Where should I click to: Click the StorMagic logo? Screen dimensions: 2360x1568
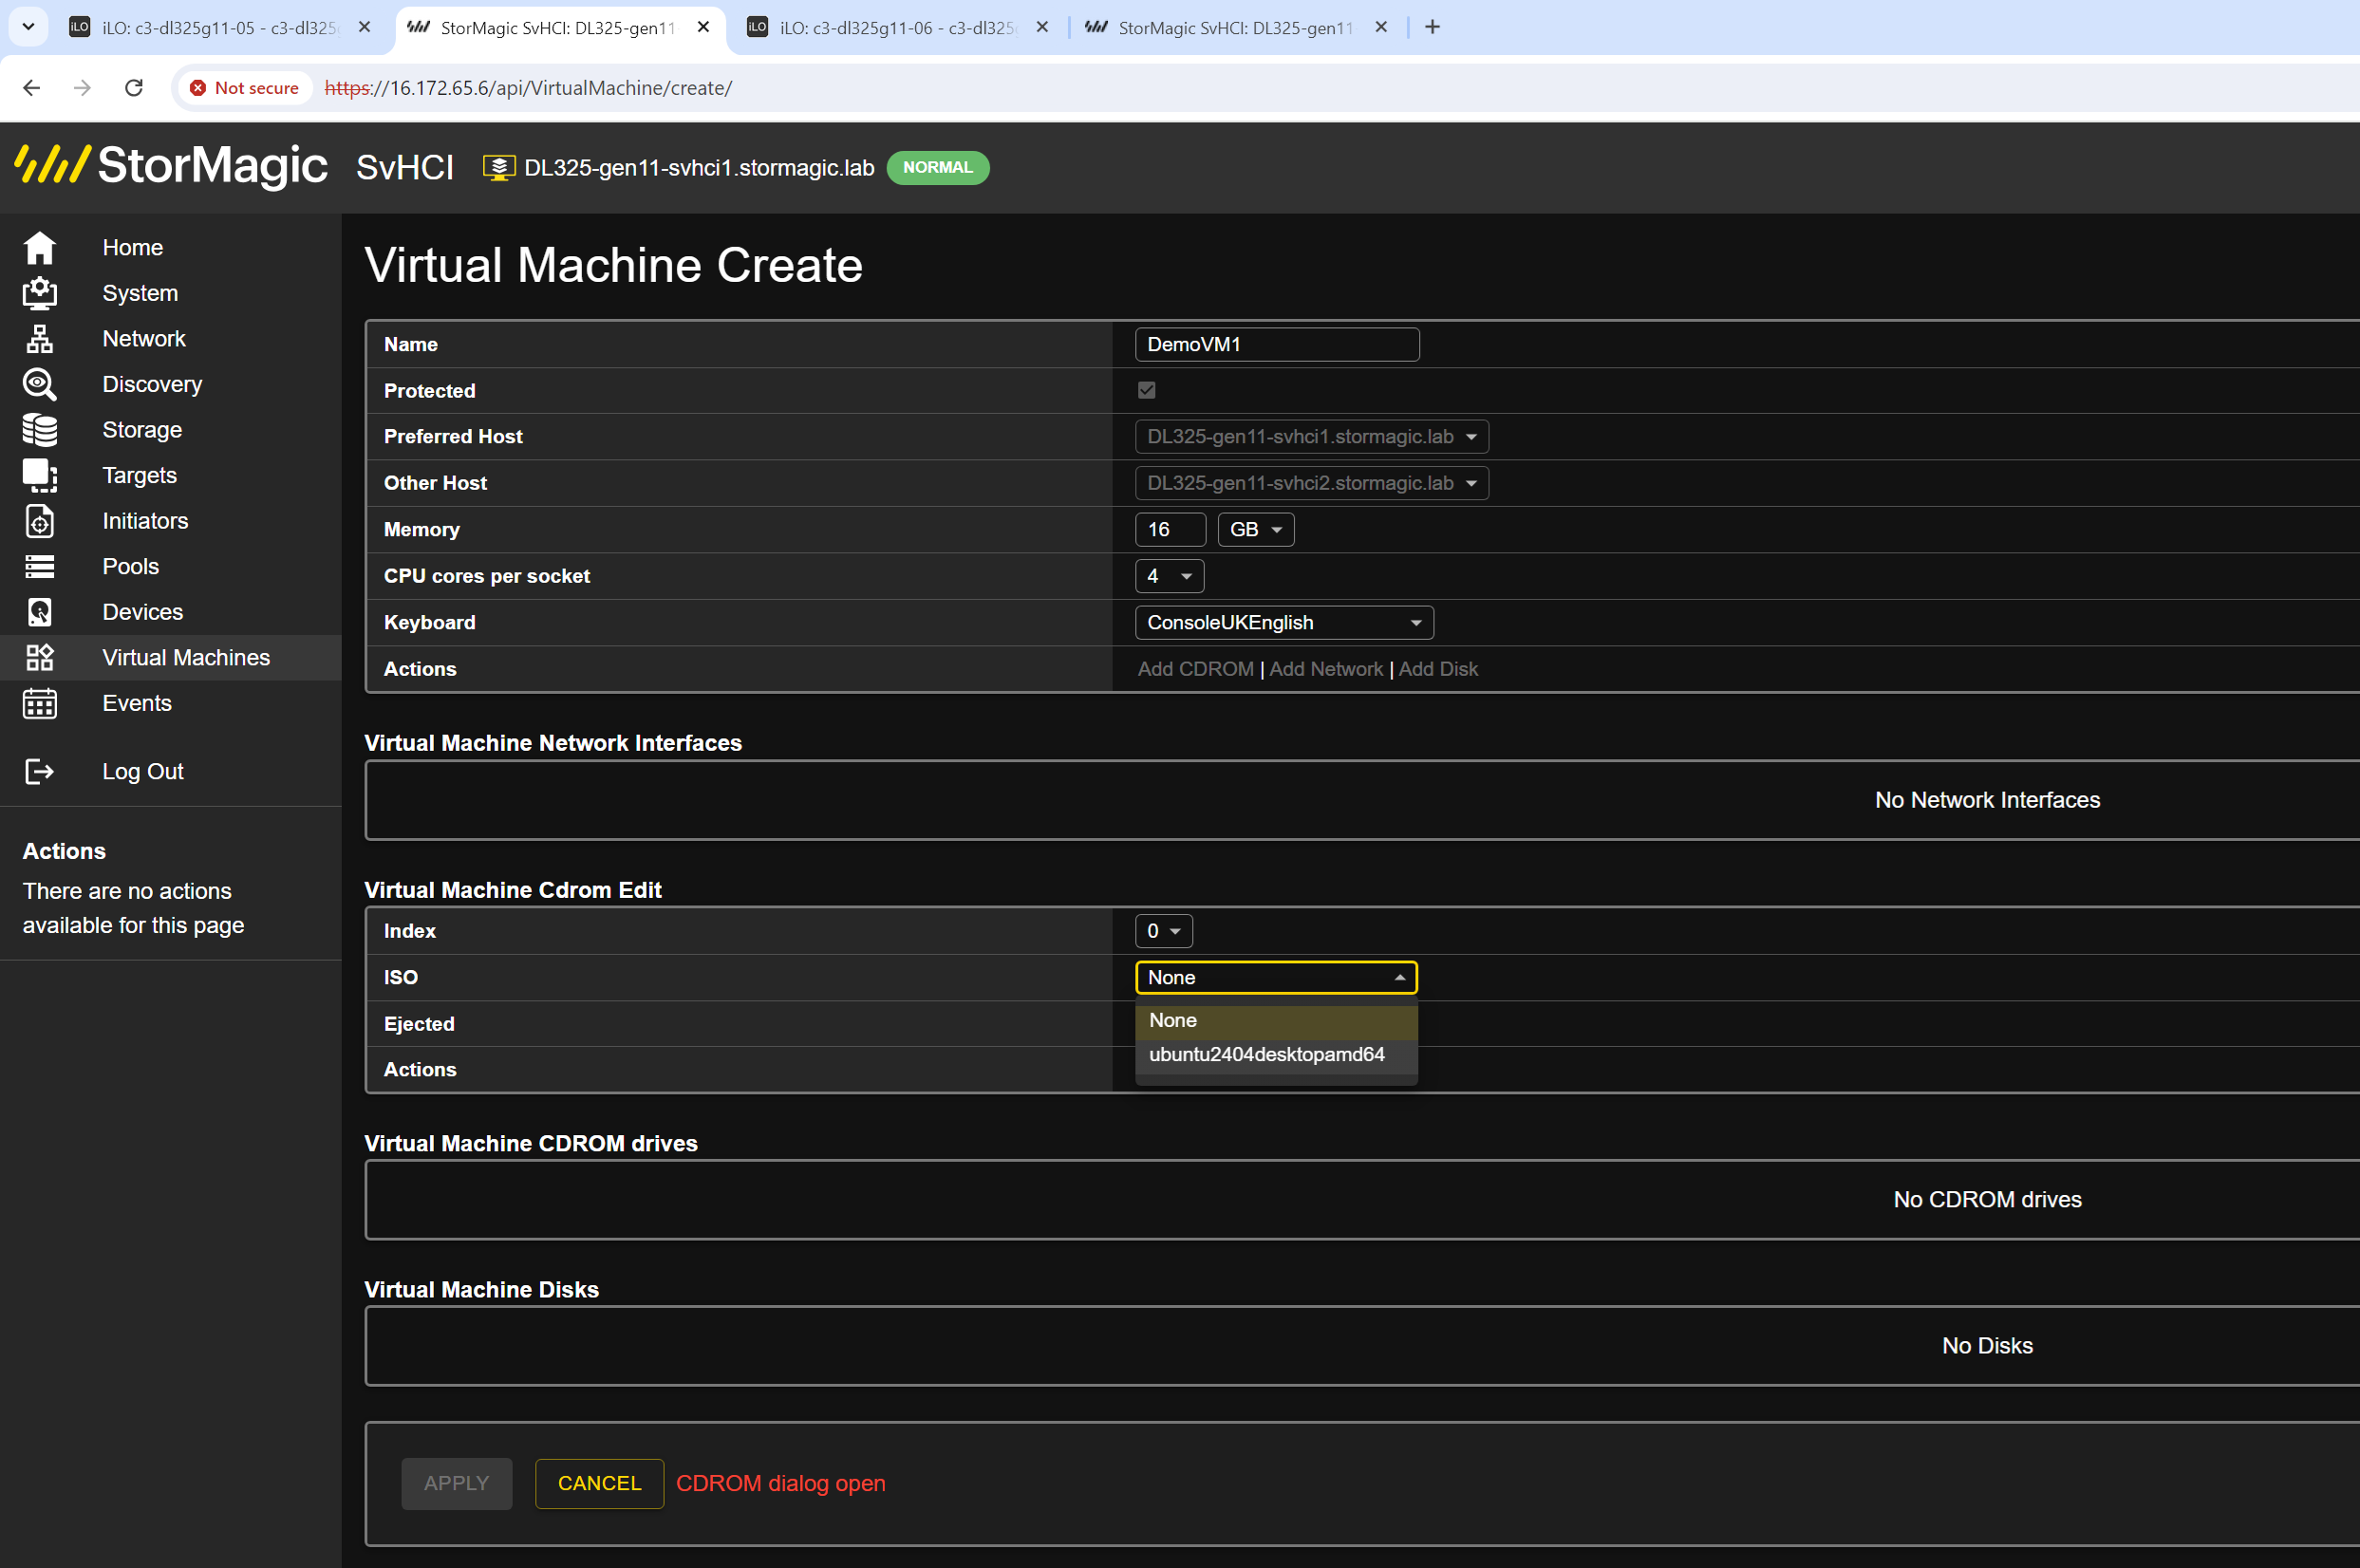(x=171, y=165)
